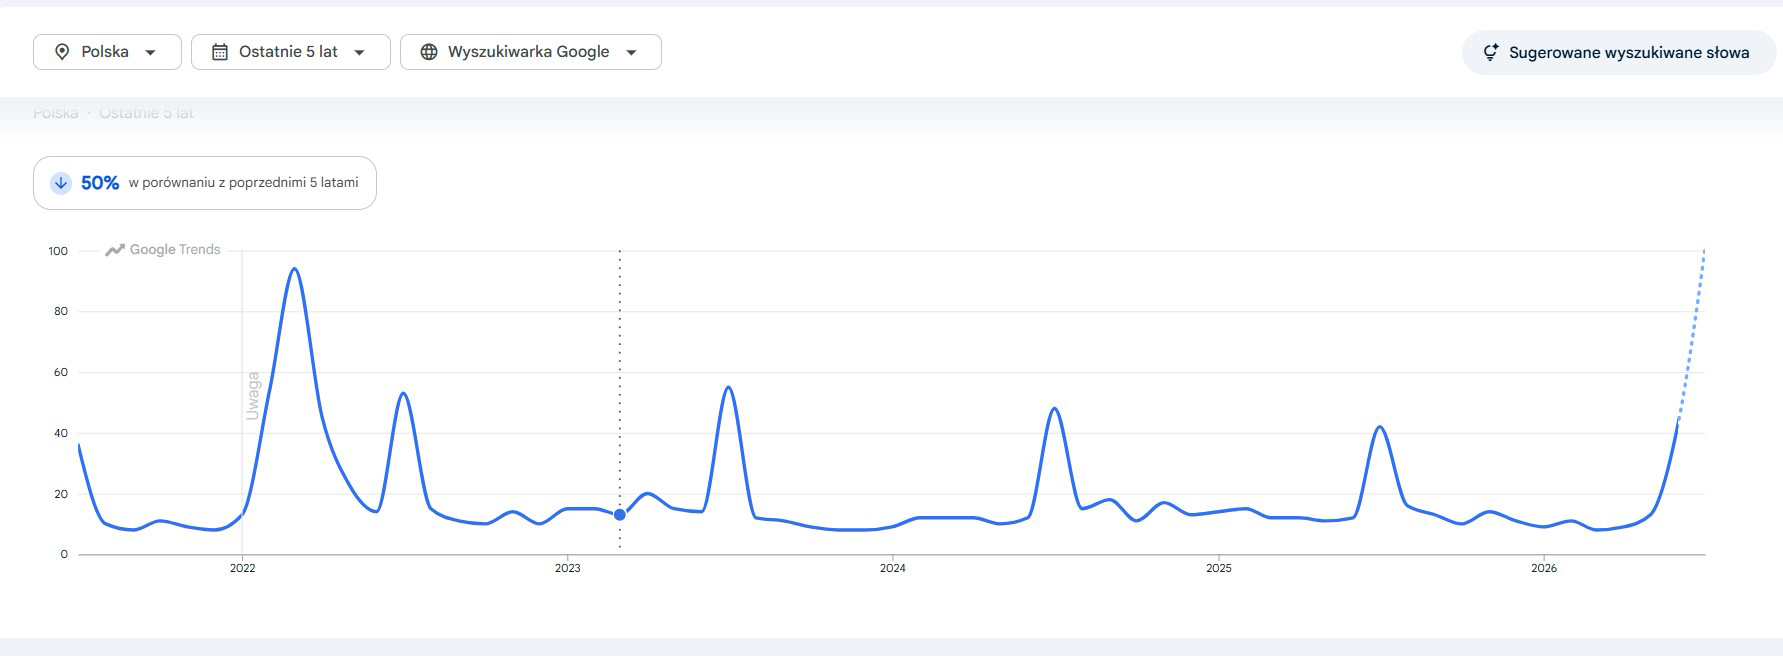Click the globe icon beside Wyszukiwarka Google
This screenshot has height=667, width=1783.
(429, 52)
